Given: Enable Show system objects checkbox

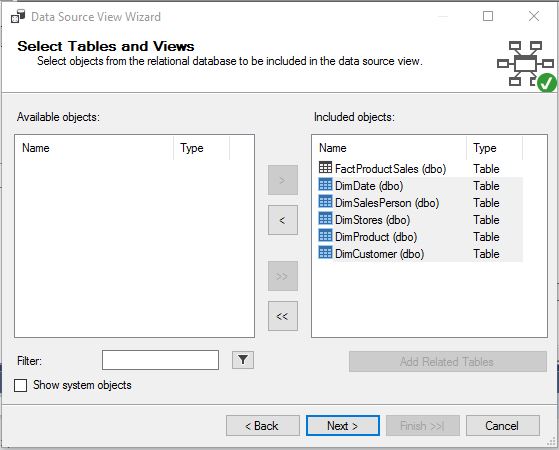Looking at the screenshot, I should tap(20, 385).
